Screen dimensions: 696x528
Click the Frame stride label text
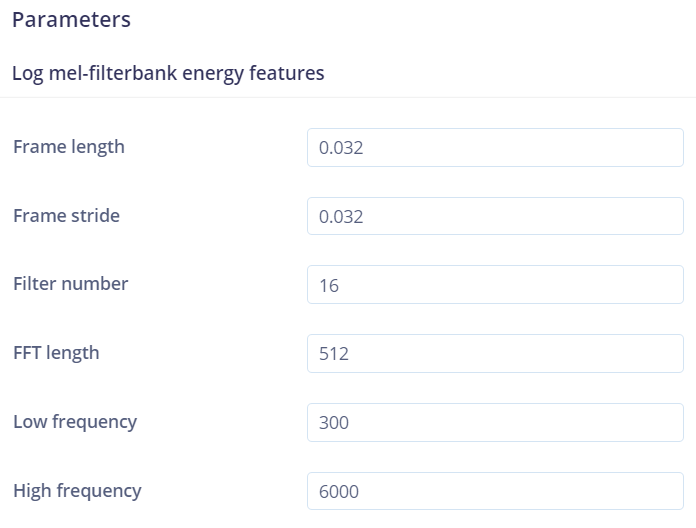pos(66,215)
